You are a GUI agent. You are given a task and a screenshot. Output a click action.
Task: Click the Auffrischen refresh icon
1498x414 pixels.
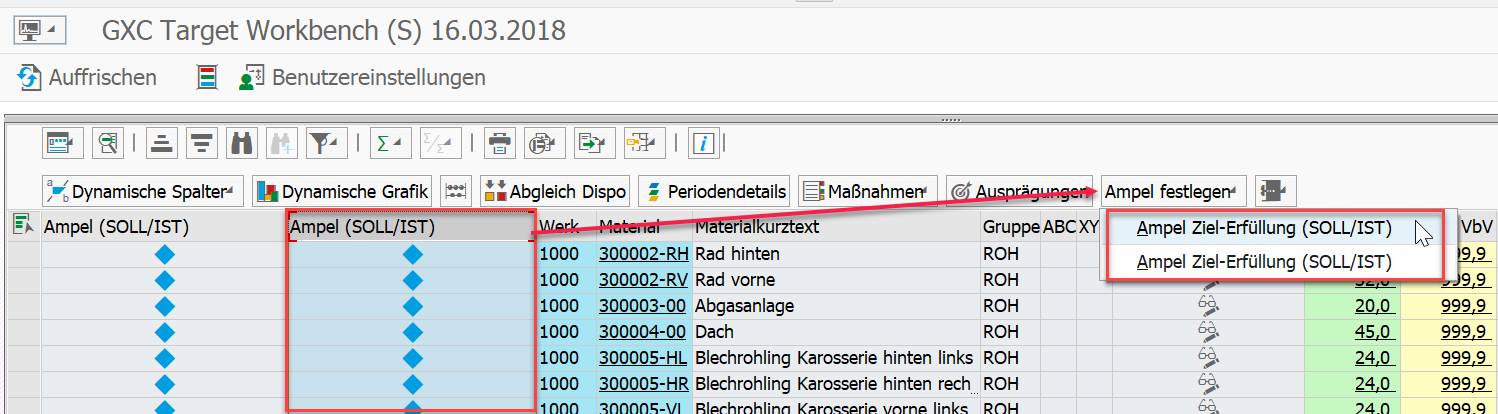tap(30, 78)
